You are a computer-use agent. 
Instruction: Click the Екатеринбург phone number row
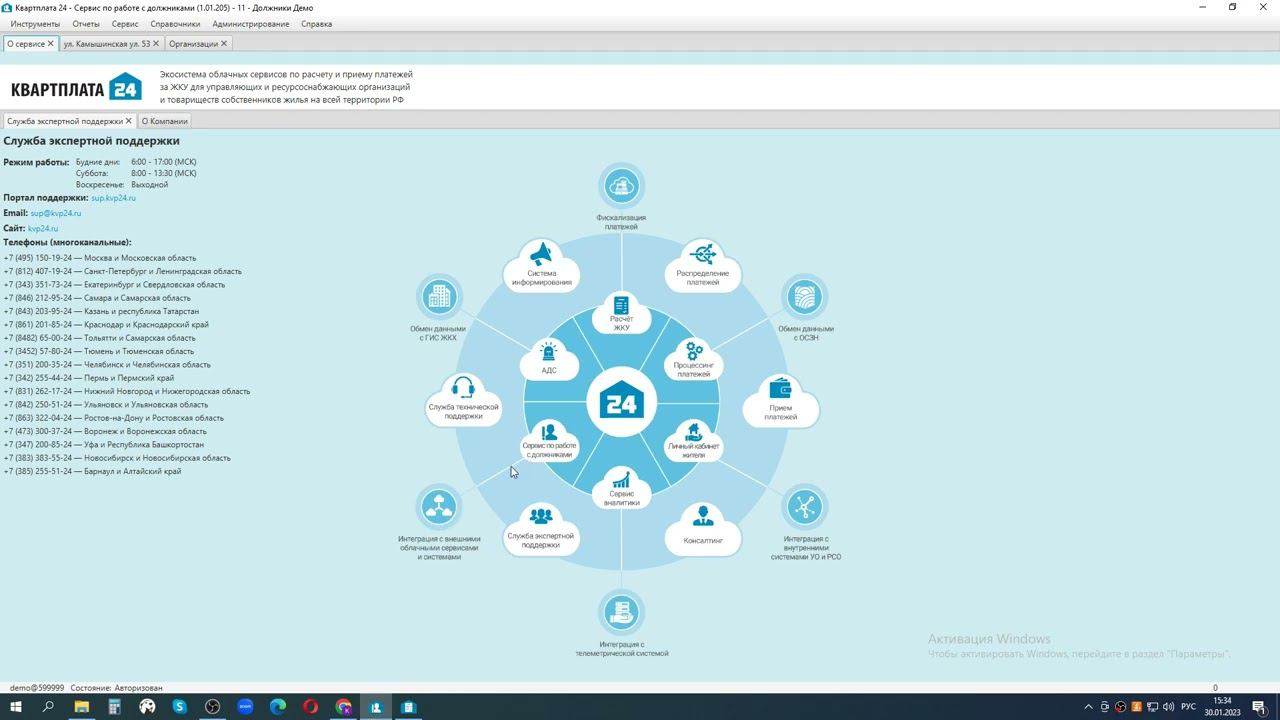point(114,285)
